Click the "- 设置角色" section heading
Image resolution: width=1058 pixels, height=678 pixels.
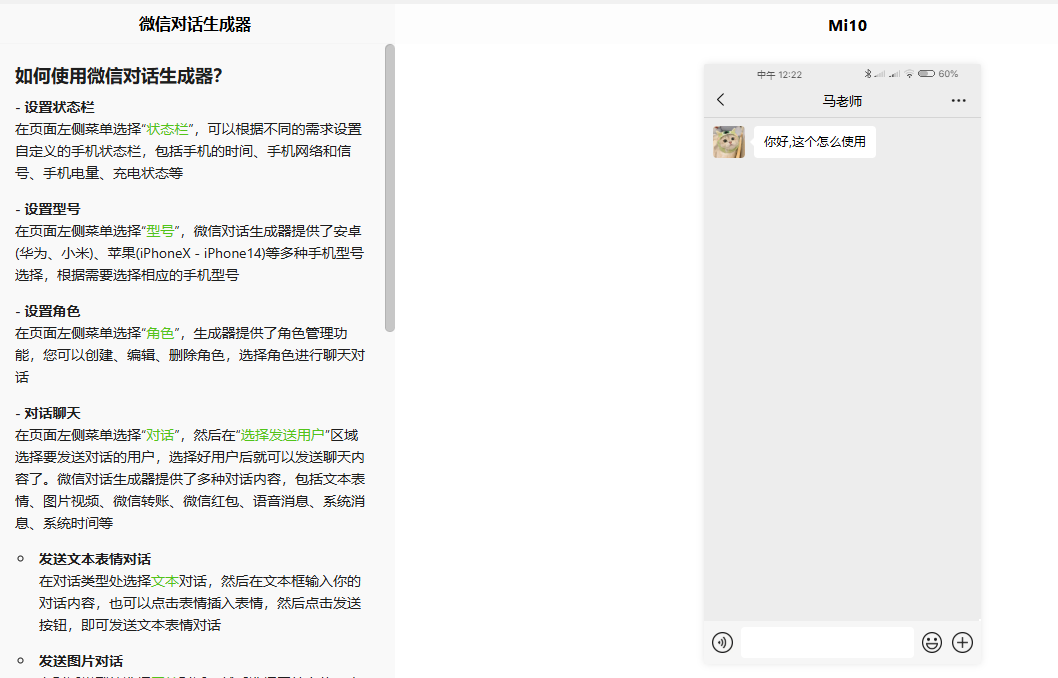click(x=47, y=311)
